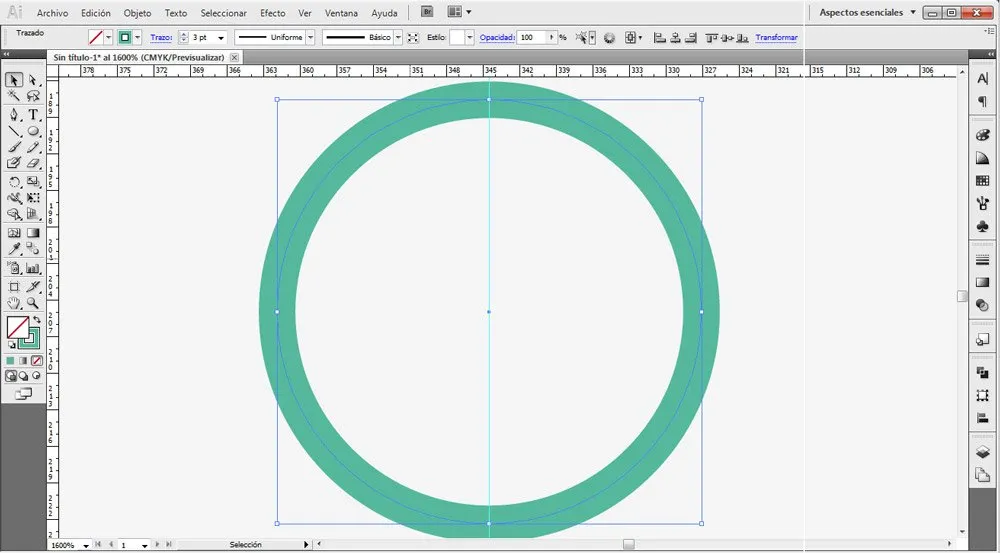
Task: Click the green stroke color swatch
Action: 126,37
